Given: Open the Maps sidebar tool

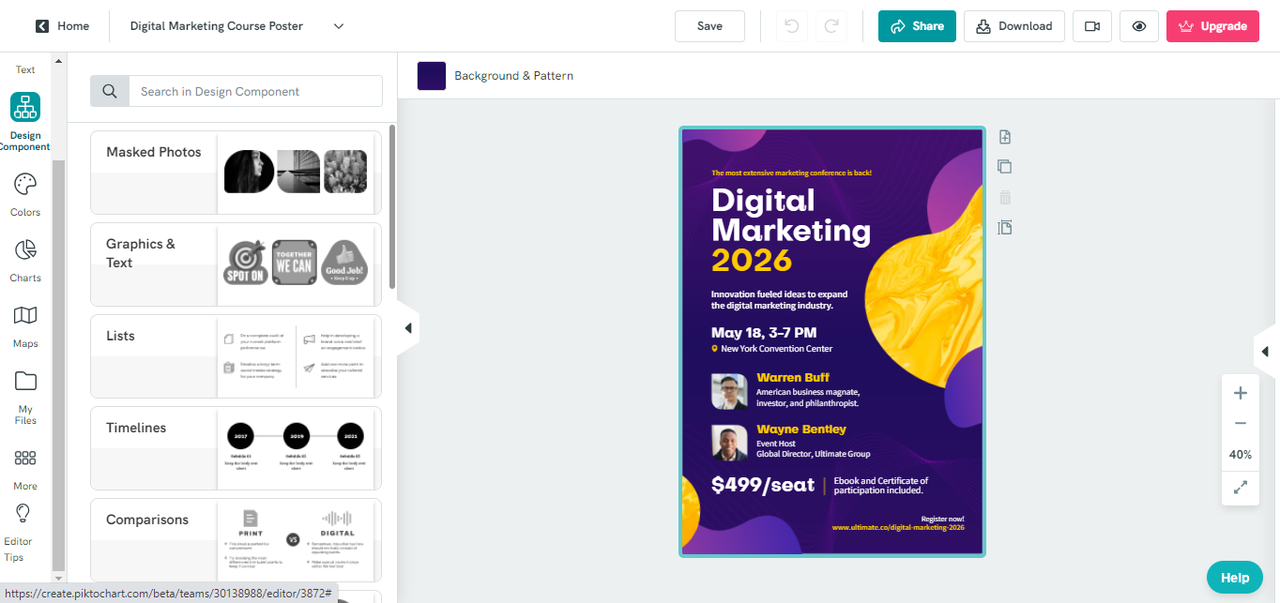Looking at the screenshot, I should point(25,326).
